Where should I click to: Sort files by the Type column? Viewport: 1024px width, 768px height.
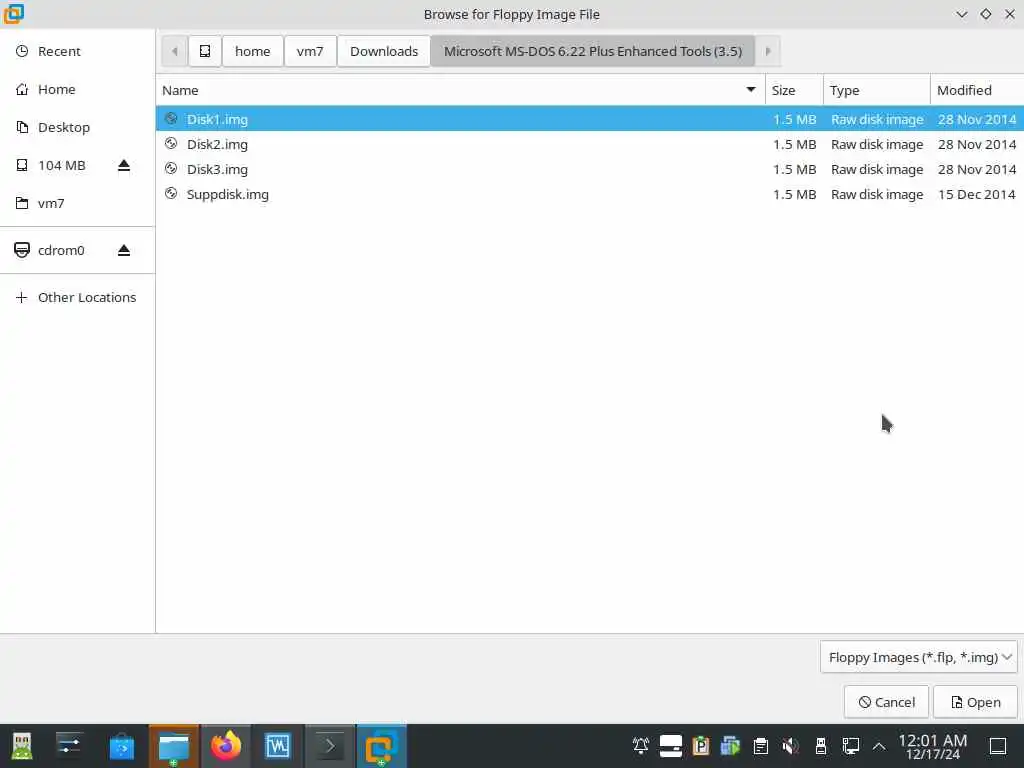coord(877,90)
